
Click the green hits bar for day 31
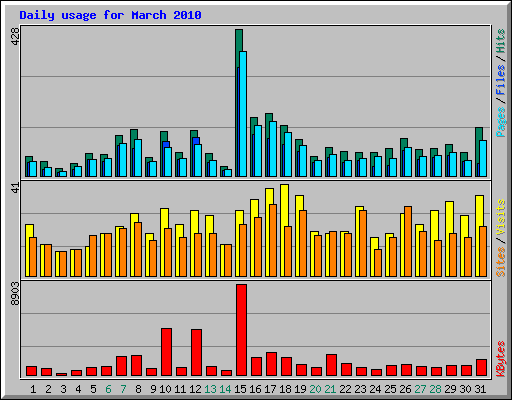(x=479, y=133)
